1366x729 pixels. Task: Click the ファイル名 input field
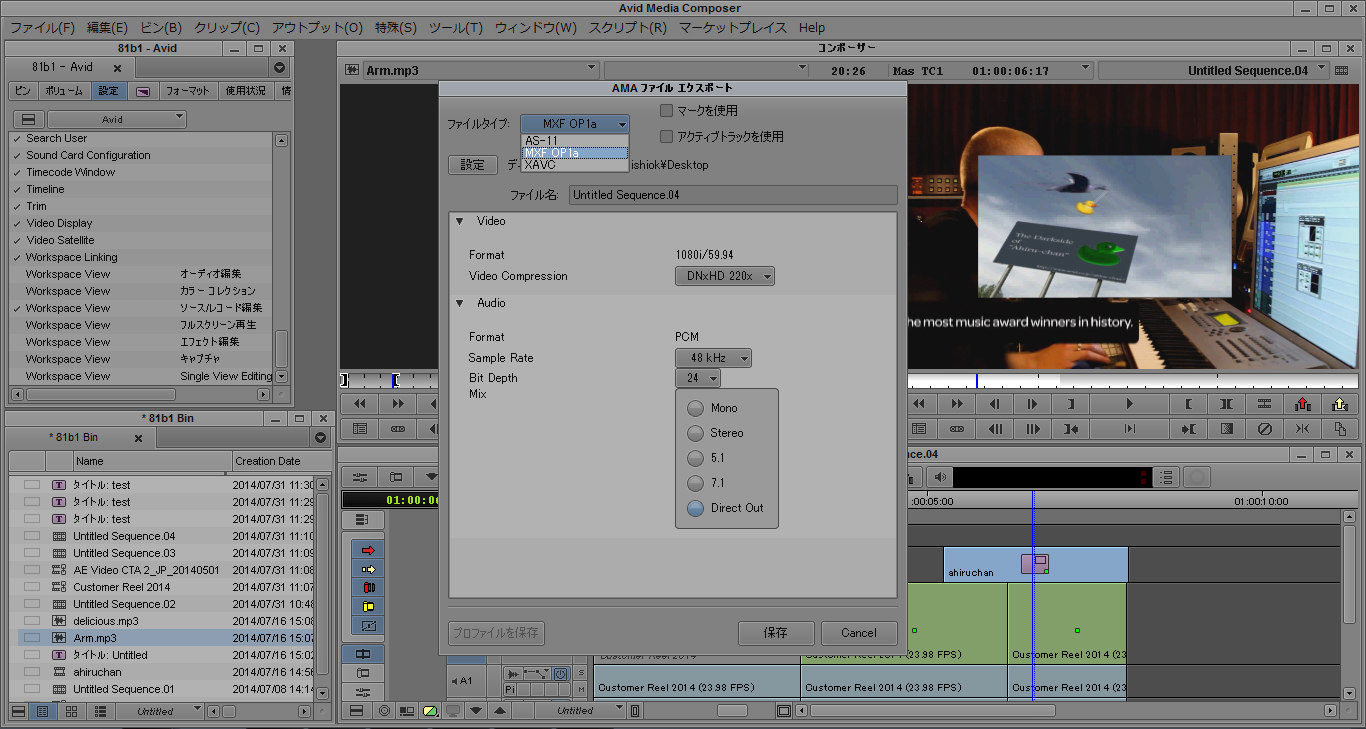click(733, 195)
